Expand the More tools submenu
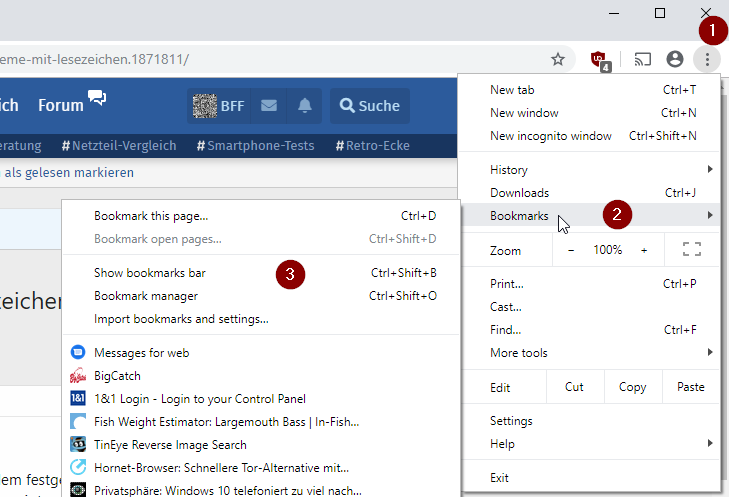729x497 pixels. point(590,353)
